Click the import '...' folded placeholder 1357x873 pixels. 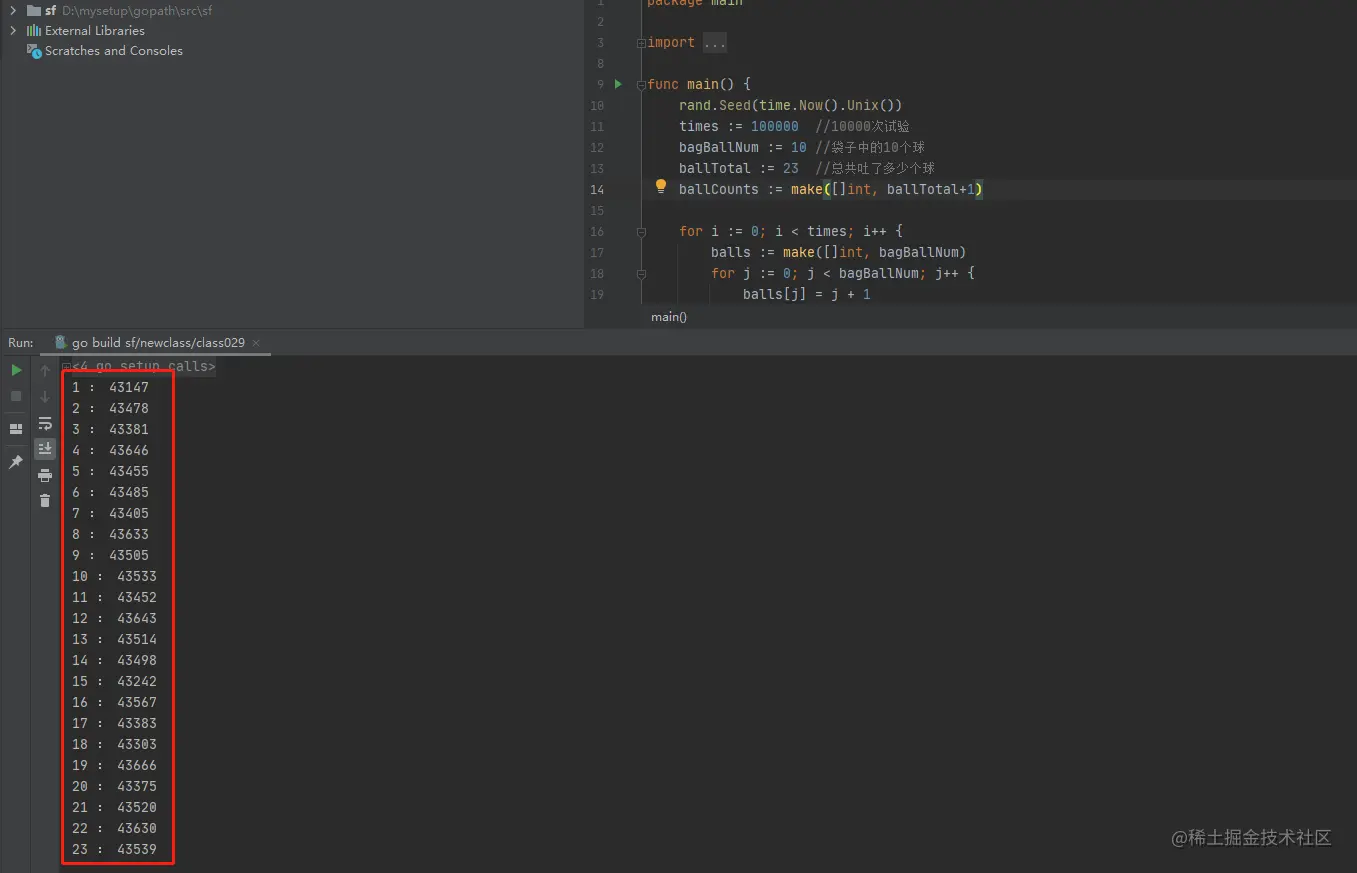715,42
